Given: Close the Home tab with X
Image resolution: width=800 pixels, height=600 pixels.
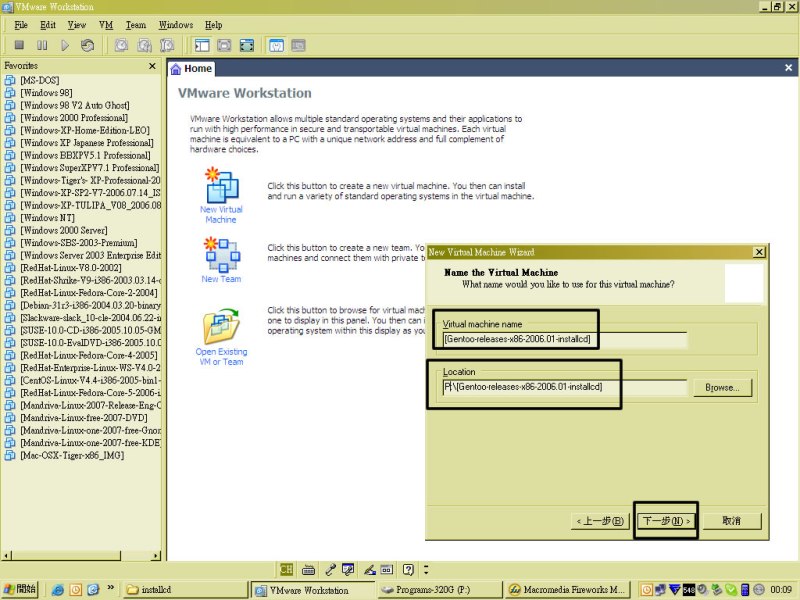Looking at the screenshot, I should tap(788, 67).
